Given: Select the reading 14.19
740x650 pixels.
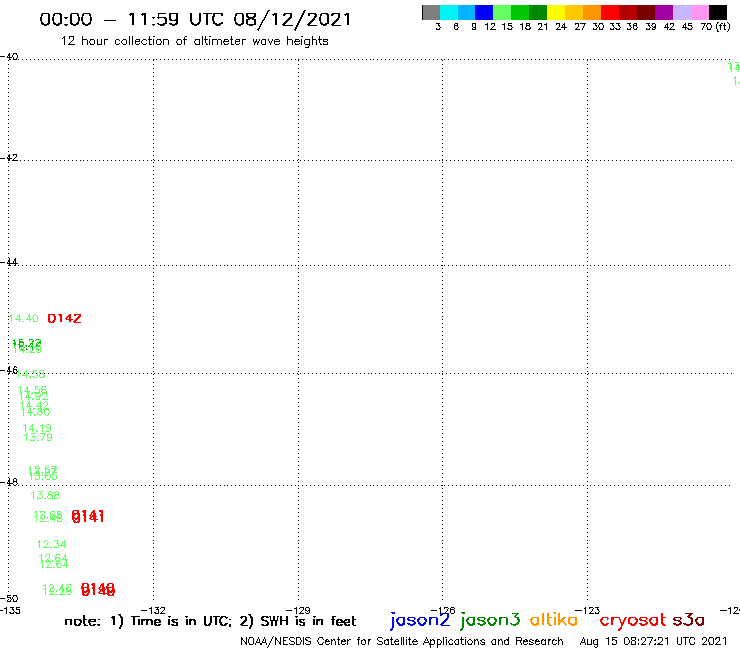Looking at the screenshot, I should click(37, 428).
